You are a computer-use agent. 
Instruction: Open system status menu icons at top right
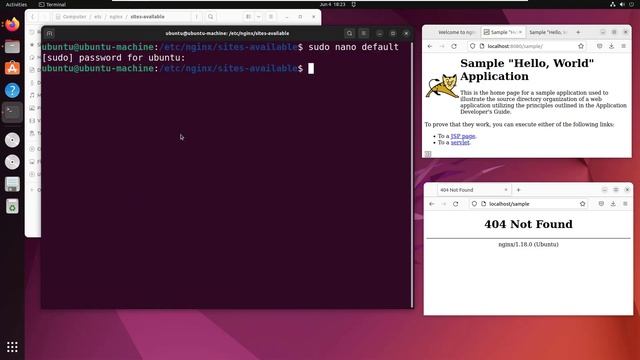click(622, 4)
